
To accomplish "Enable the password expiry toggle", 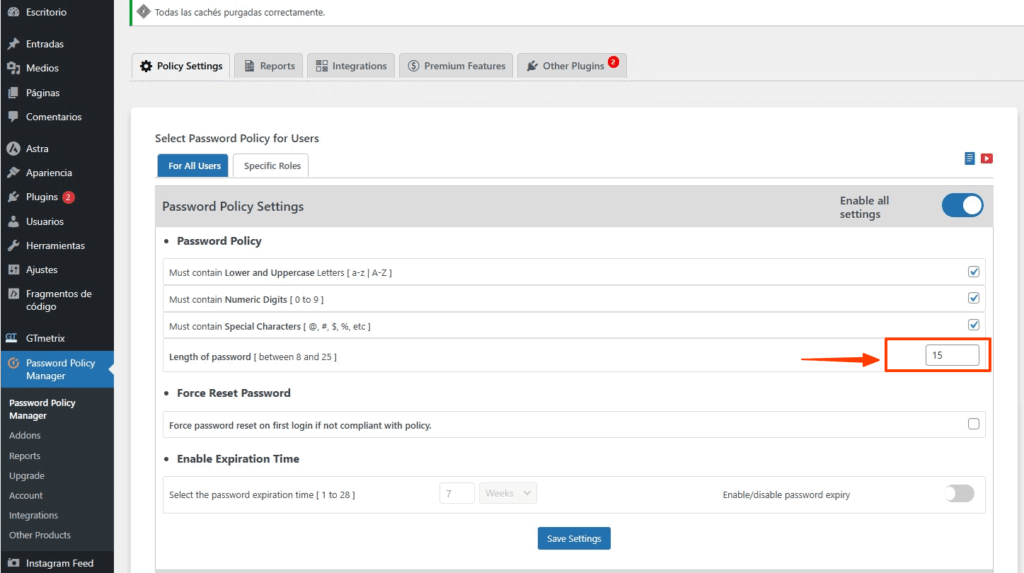I will tap(959, 493).
